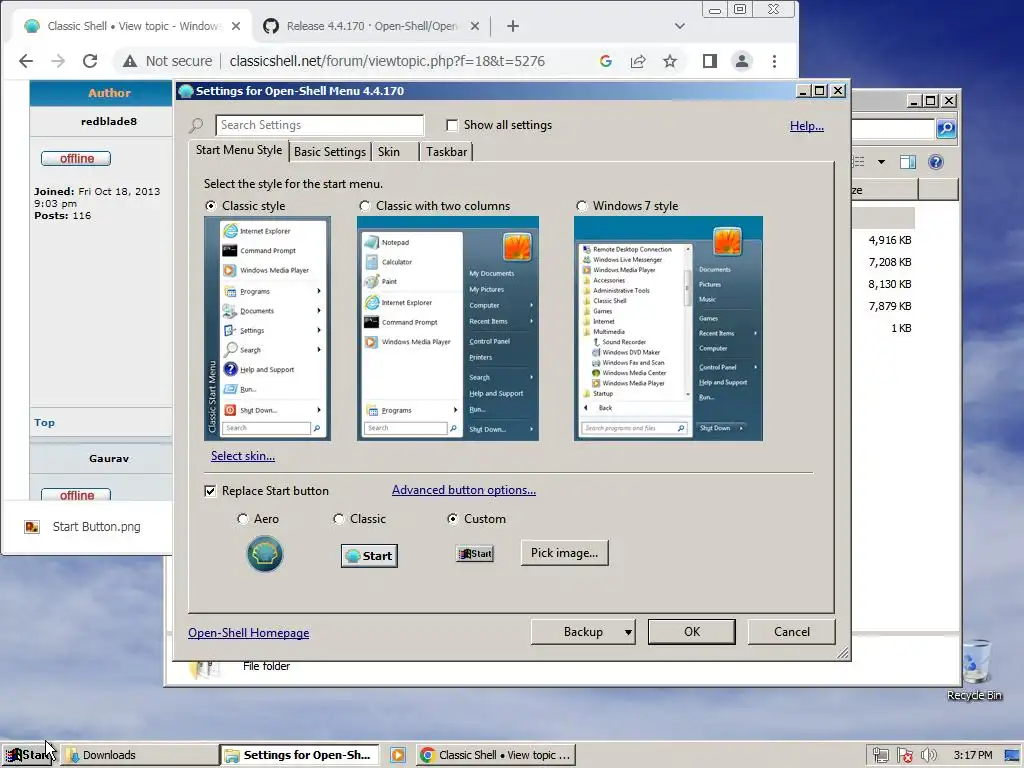This screenshot has height=768, width=1024.
Task: Close the Open-Shell Release GitHub tab
Action: tap(475, 26)
